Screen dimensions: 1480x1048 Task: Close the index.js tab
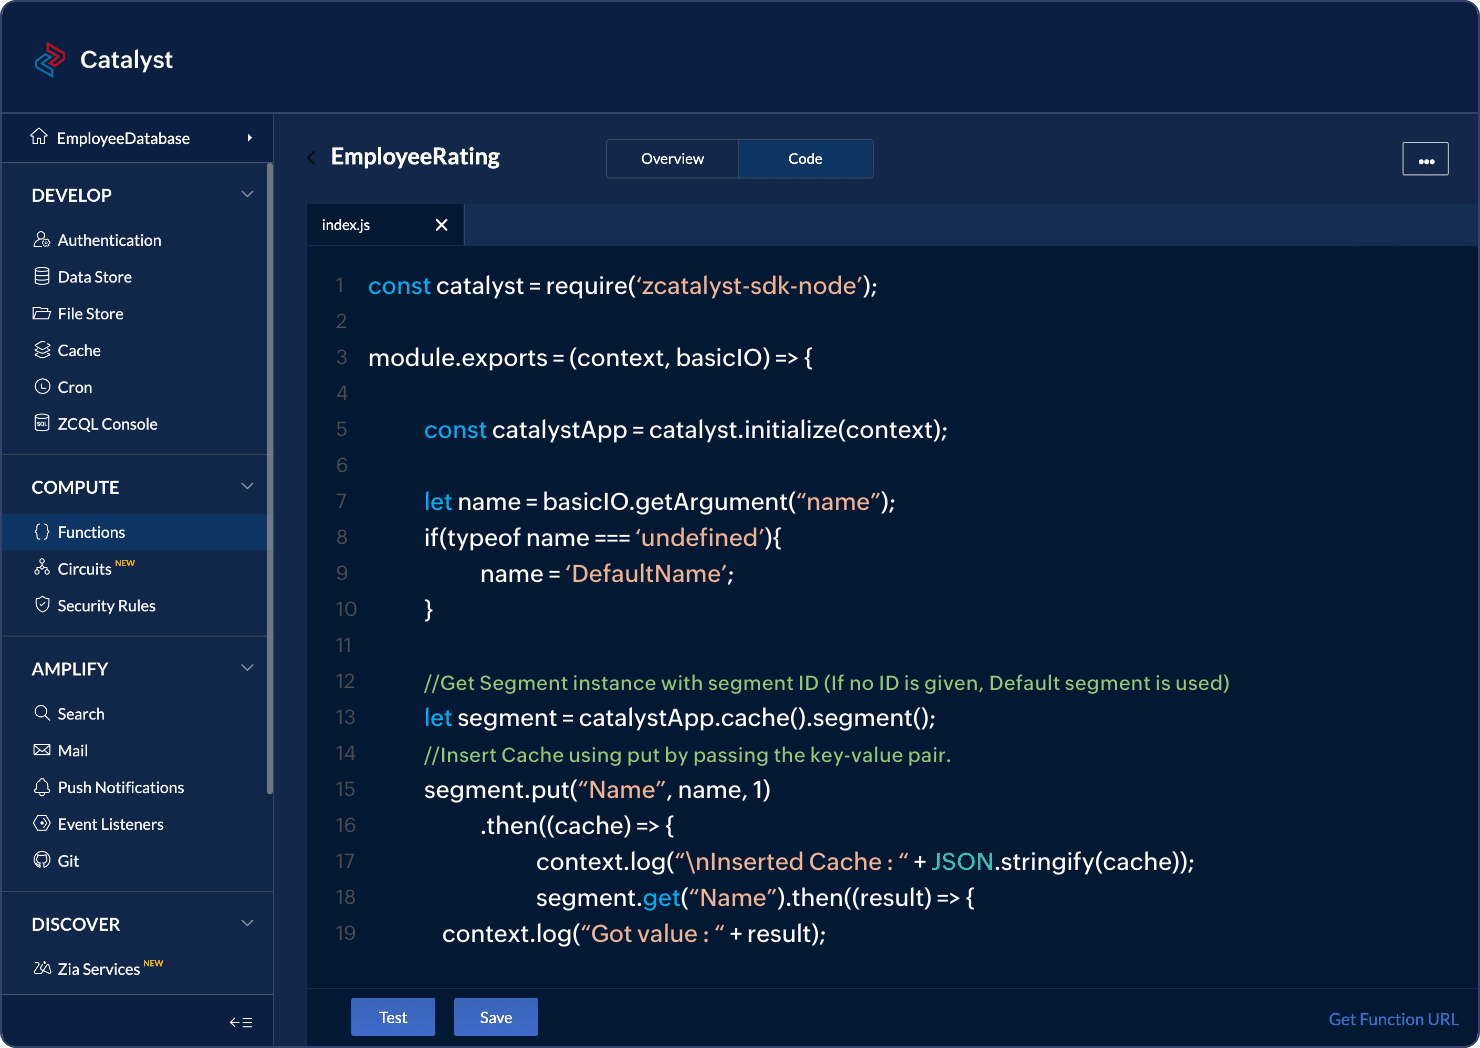[441, 225]
